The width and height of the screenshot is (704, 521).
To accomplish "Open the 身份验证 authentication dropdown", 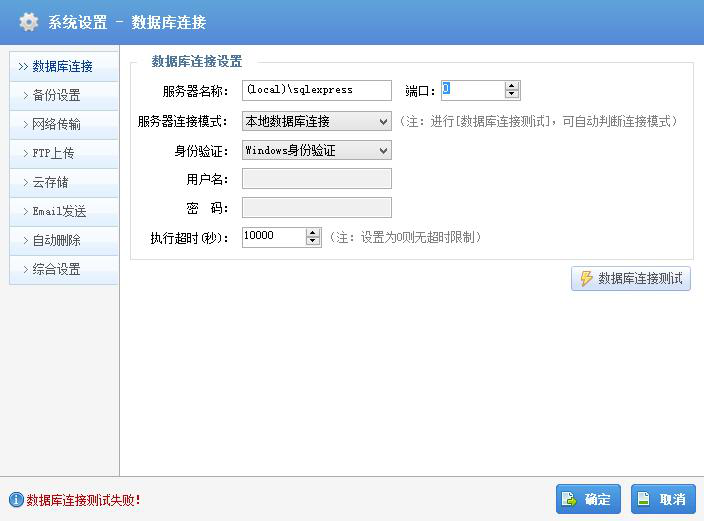I will tap(317, 150).
